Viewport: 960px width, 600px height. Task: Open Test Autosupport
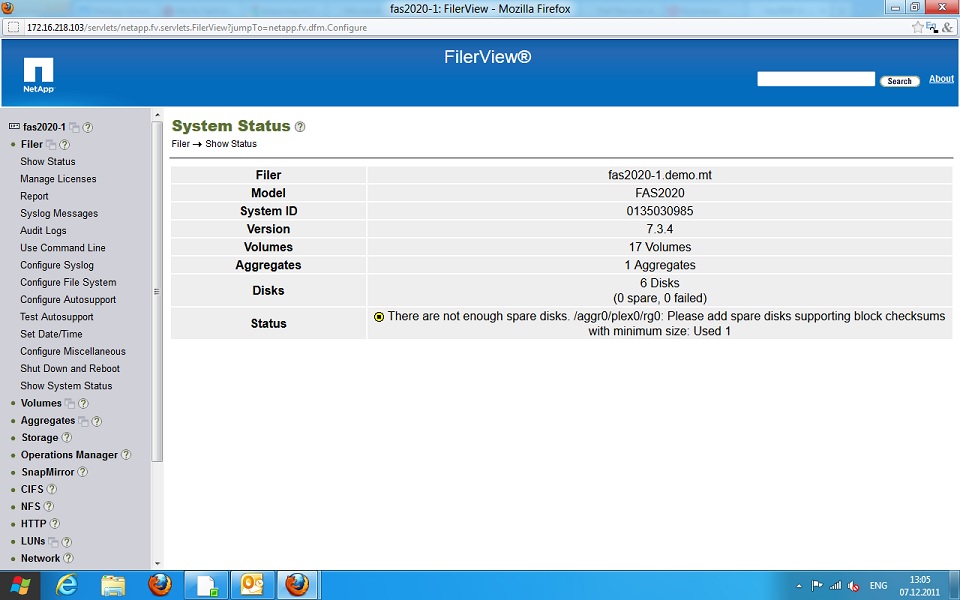56,317
